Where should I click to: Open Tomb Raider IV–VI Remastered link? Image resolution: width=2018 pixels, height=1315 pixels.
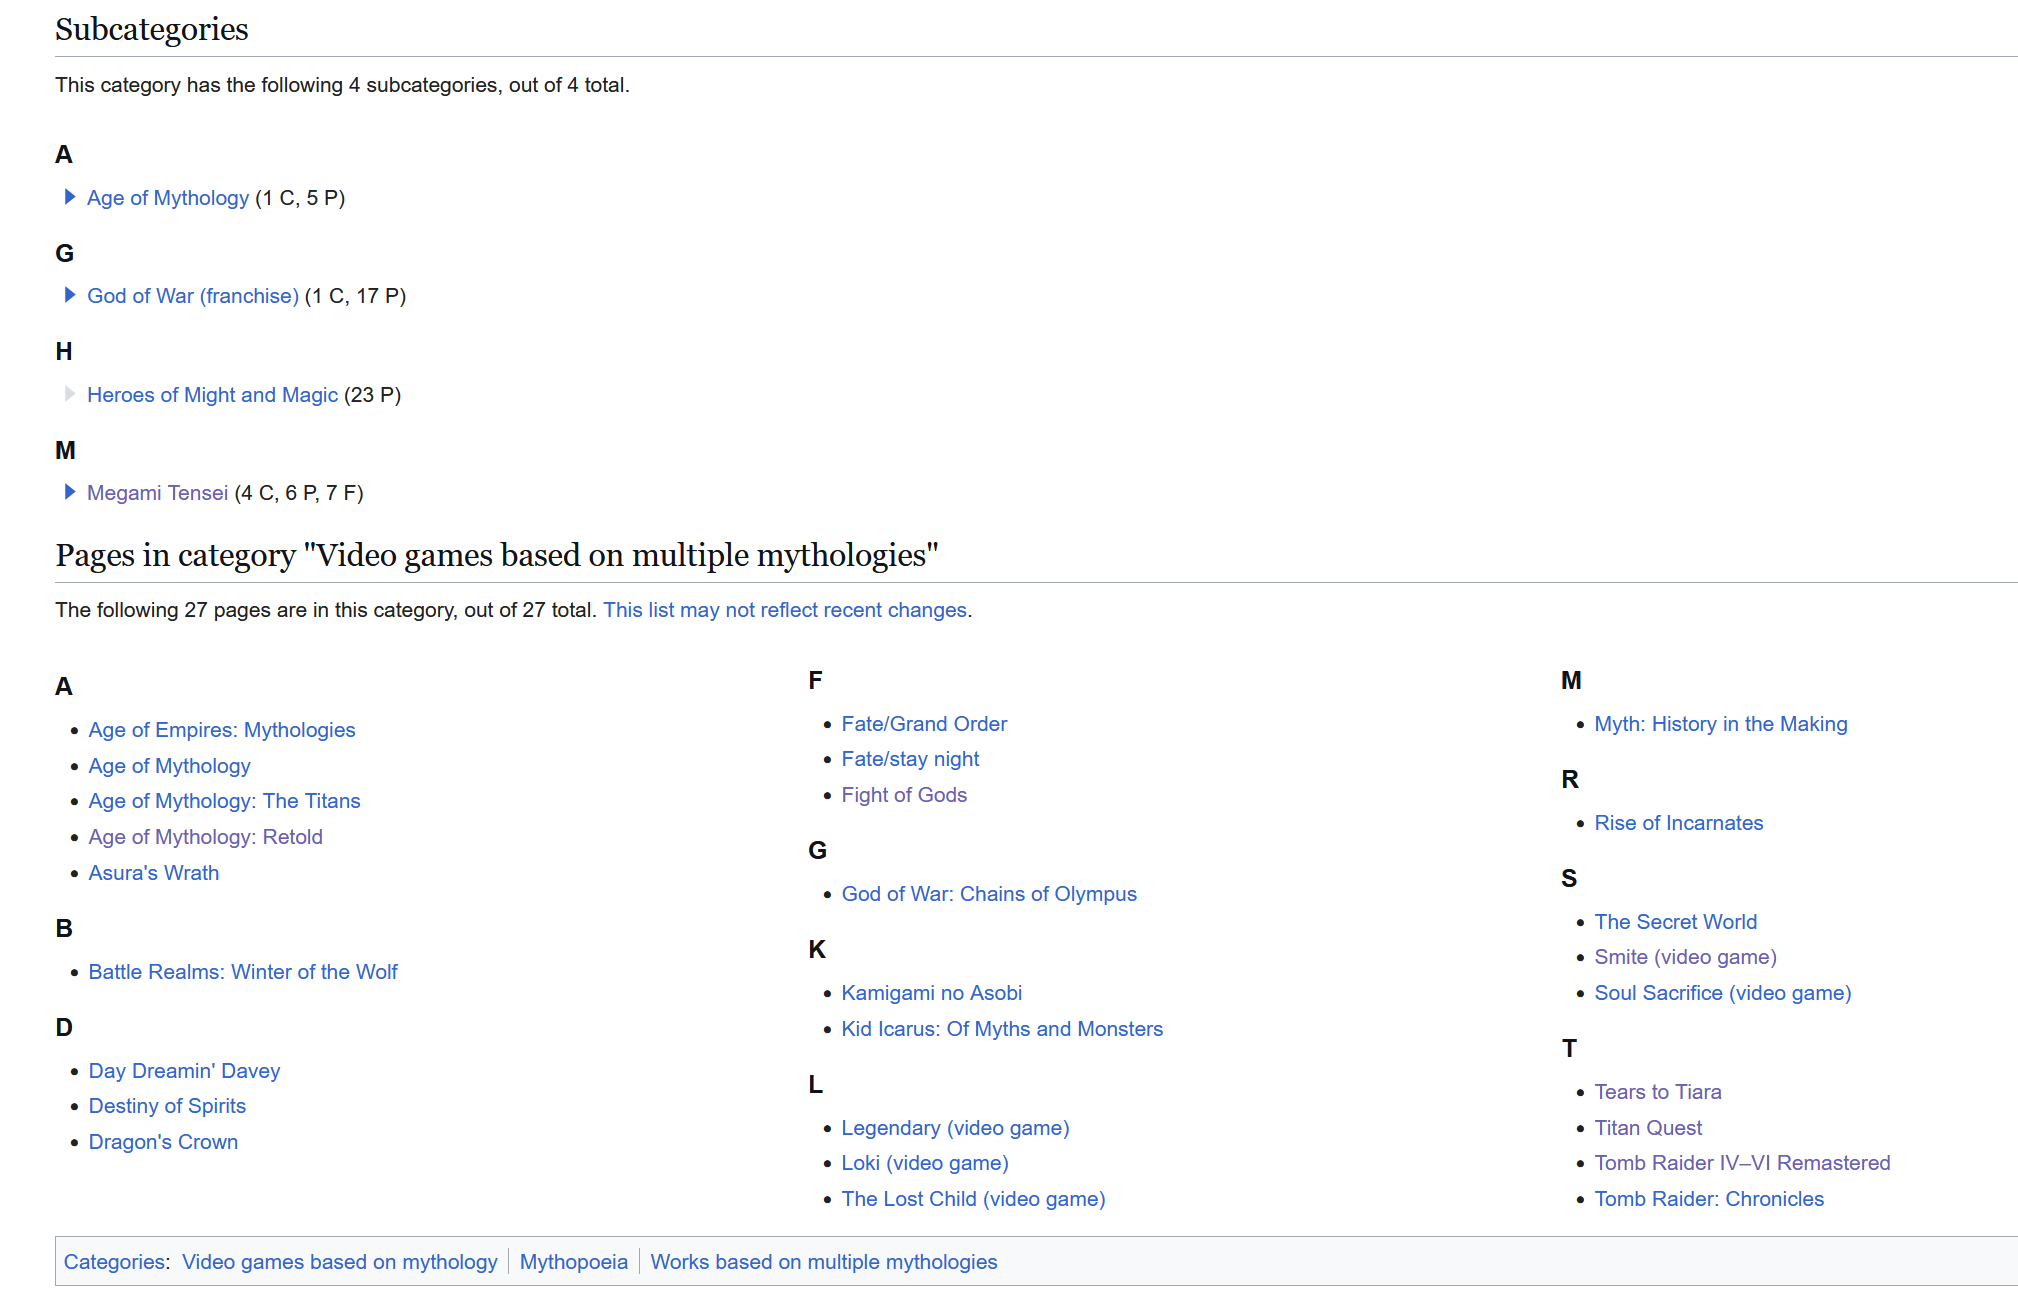click(1741, 1163)
